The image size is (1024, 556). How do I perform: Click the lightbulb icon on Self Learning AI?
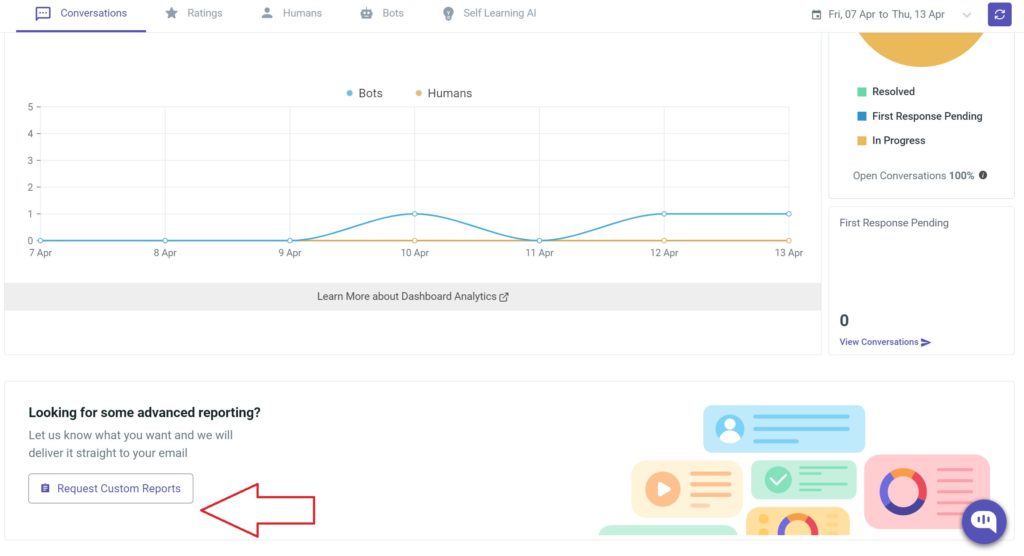pos(448,14)
